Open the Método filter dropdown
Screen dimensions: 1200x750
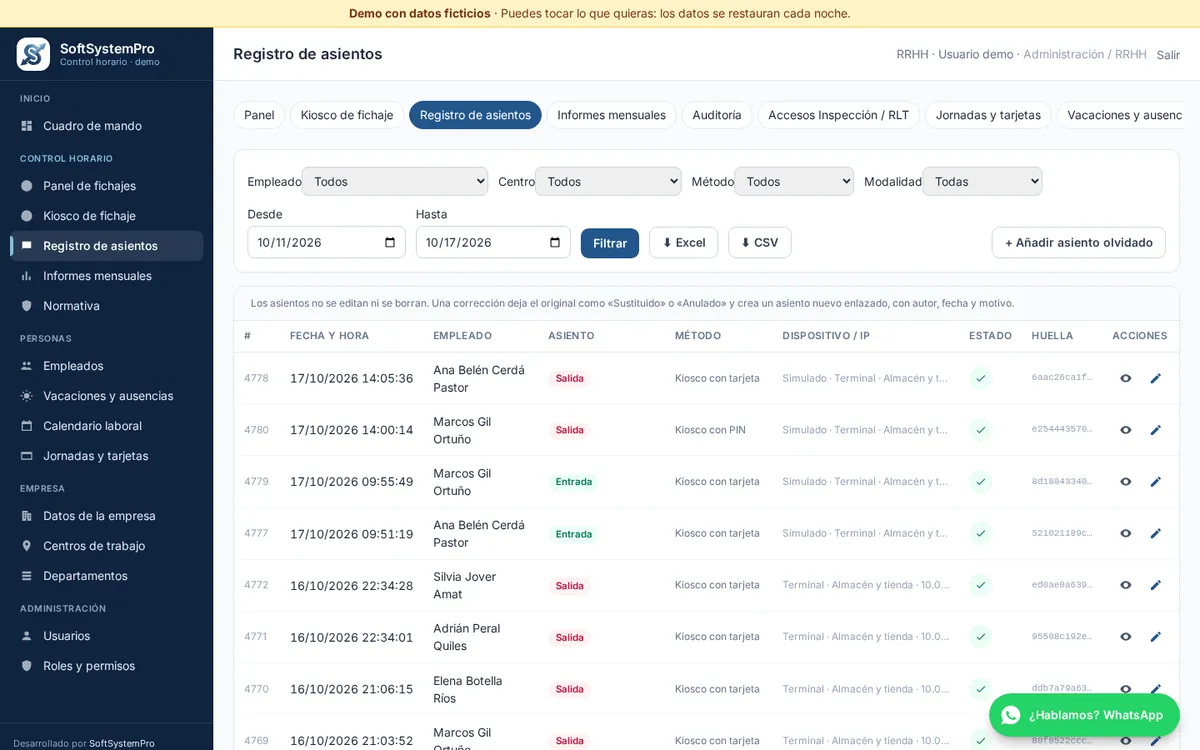(x=794, y=181)
